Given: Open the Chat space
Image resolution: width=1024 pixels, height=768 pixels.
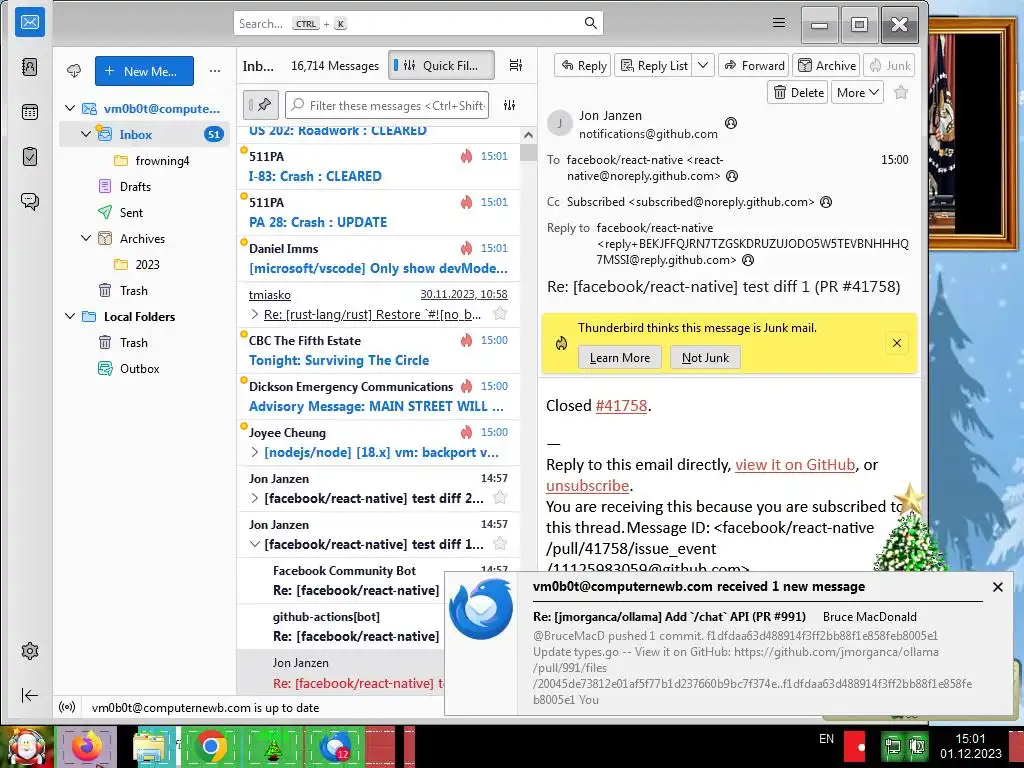Looking at the screenshot, I should coord(30,201).
